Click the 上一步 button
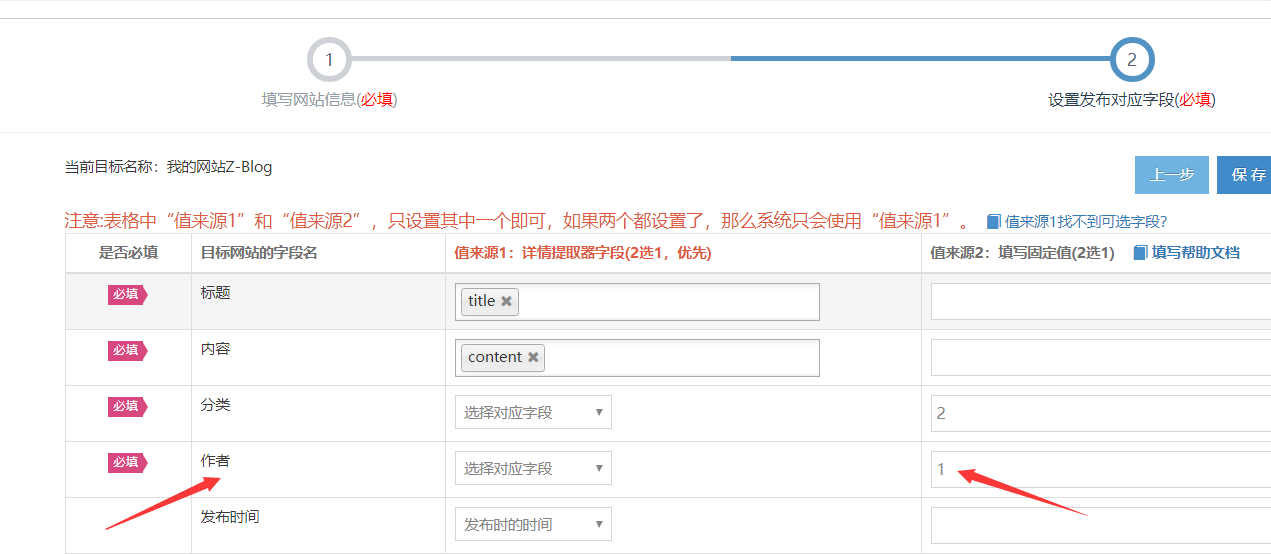The image size is (1271, 554). (1172, 175)
